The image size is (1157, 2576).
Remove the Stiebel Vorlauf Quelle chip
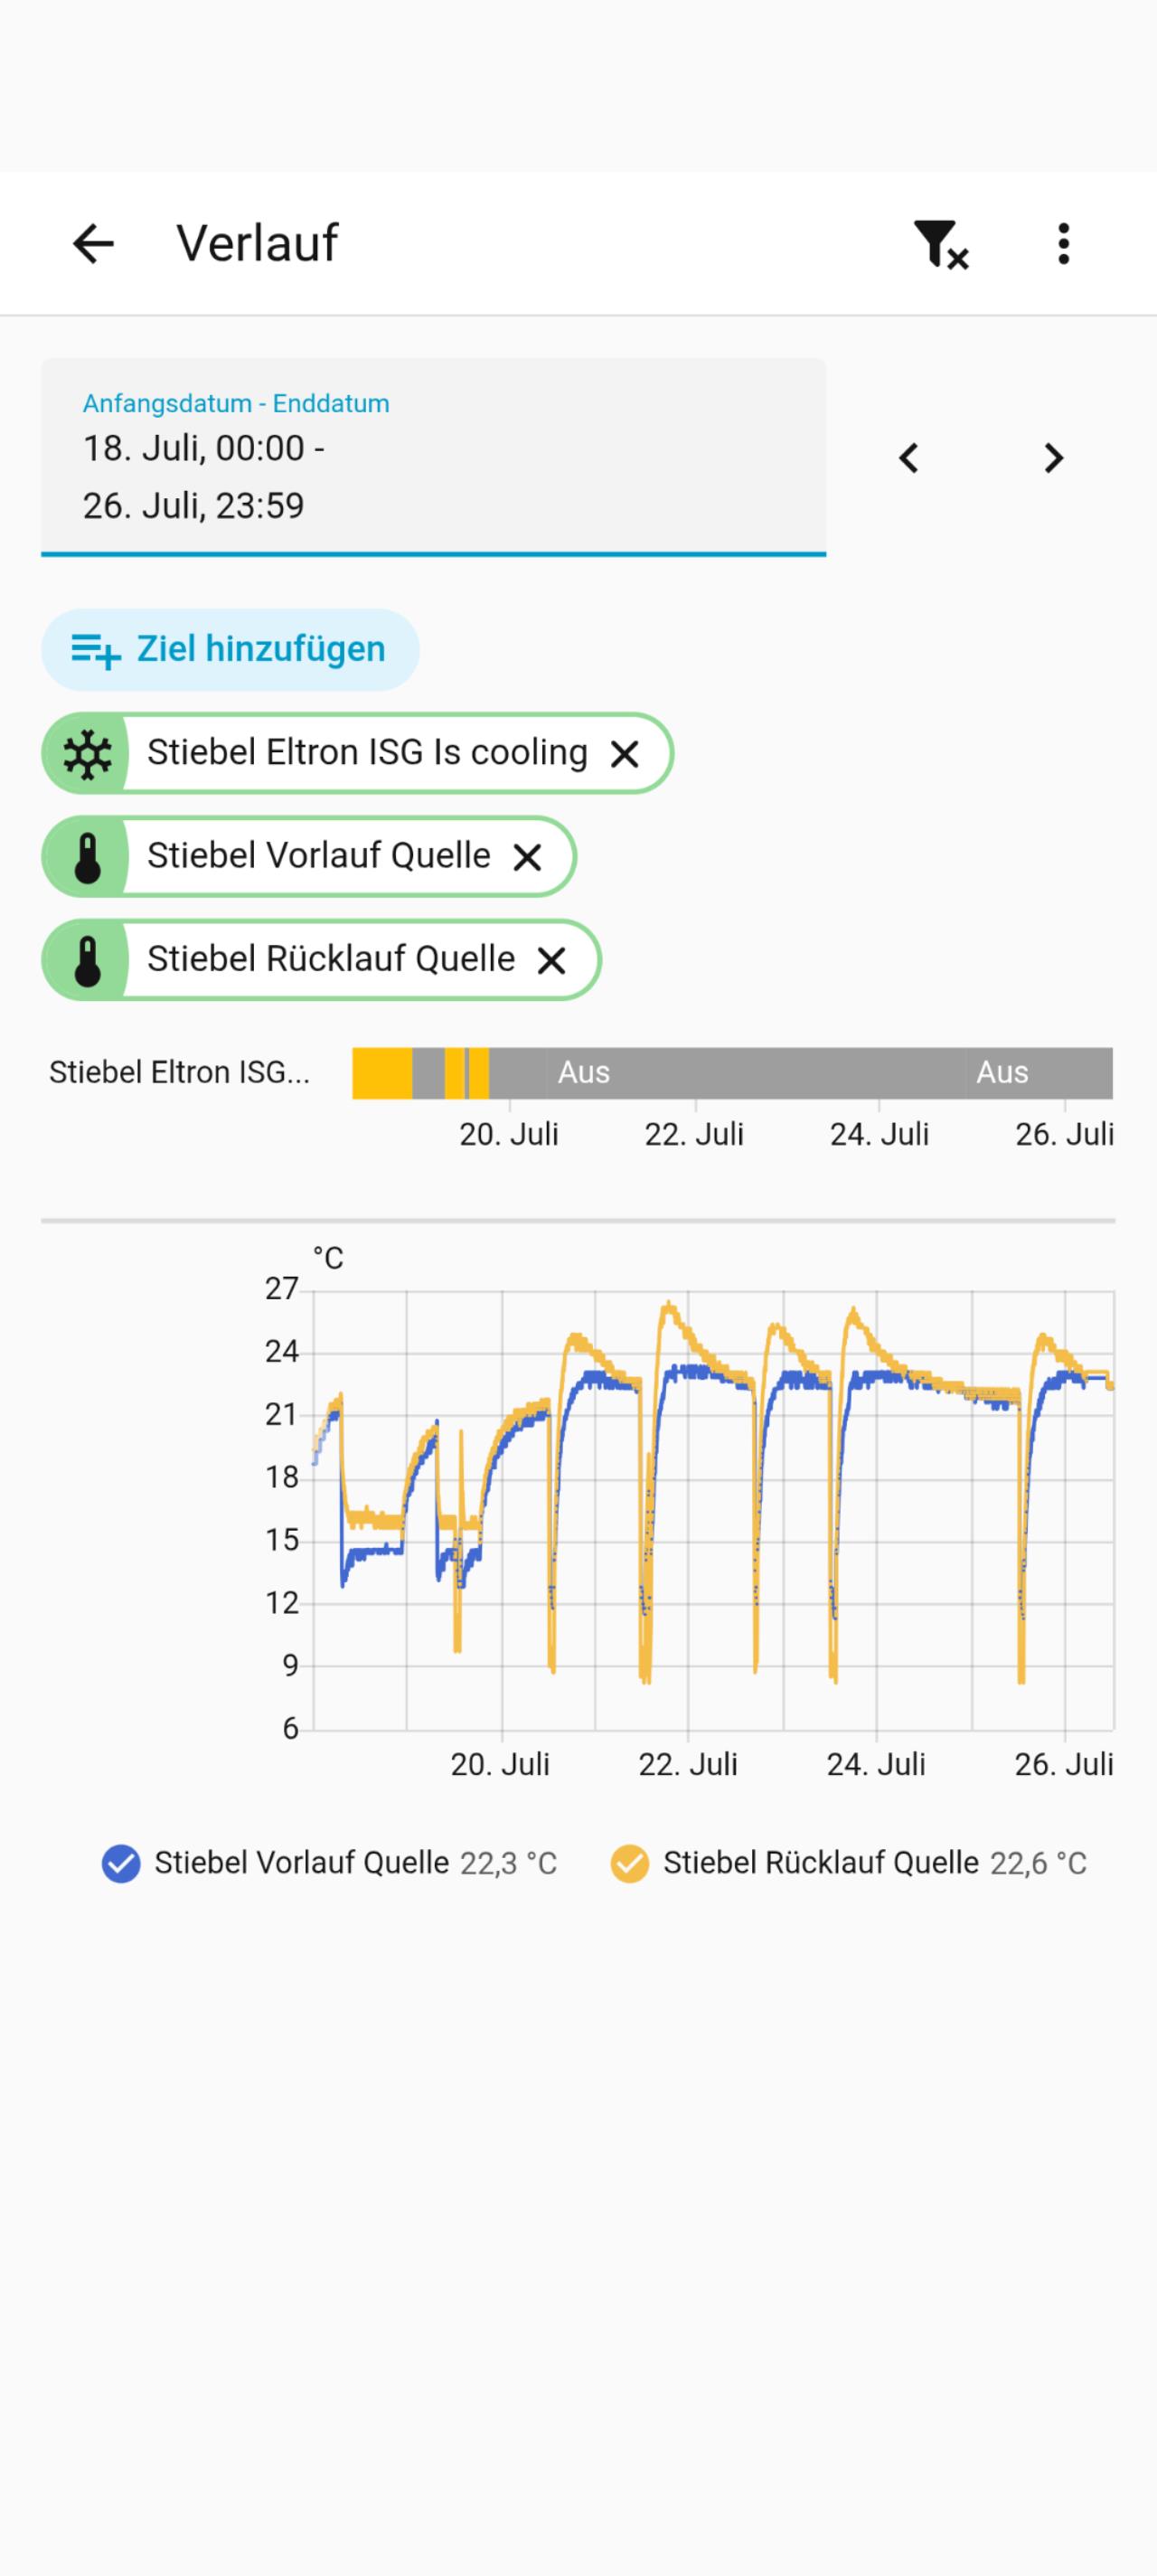point(527,857)
